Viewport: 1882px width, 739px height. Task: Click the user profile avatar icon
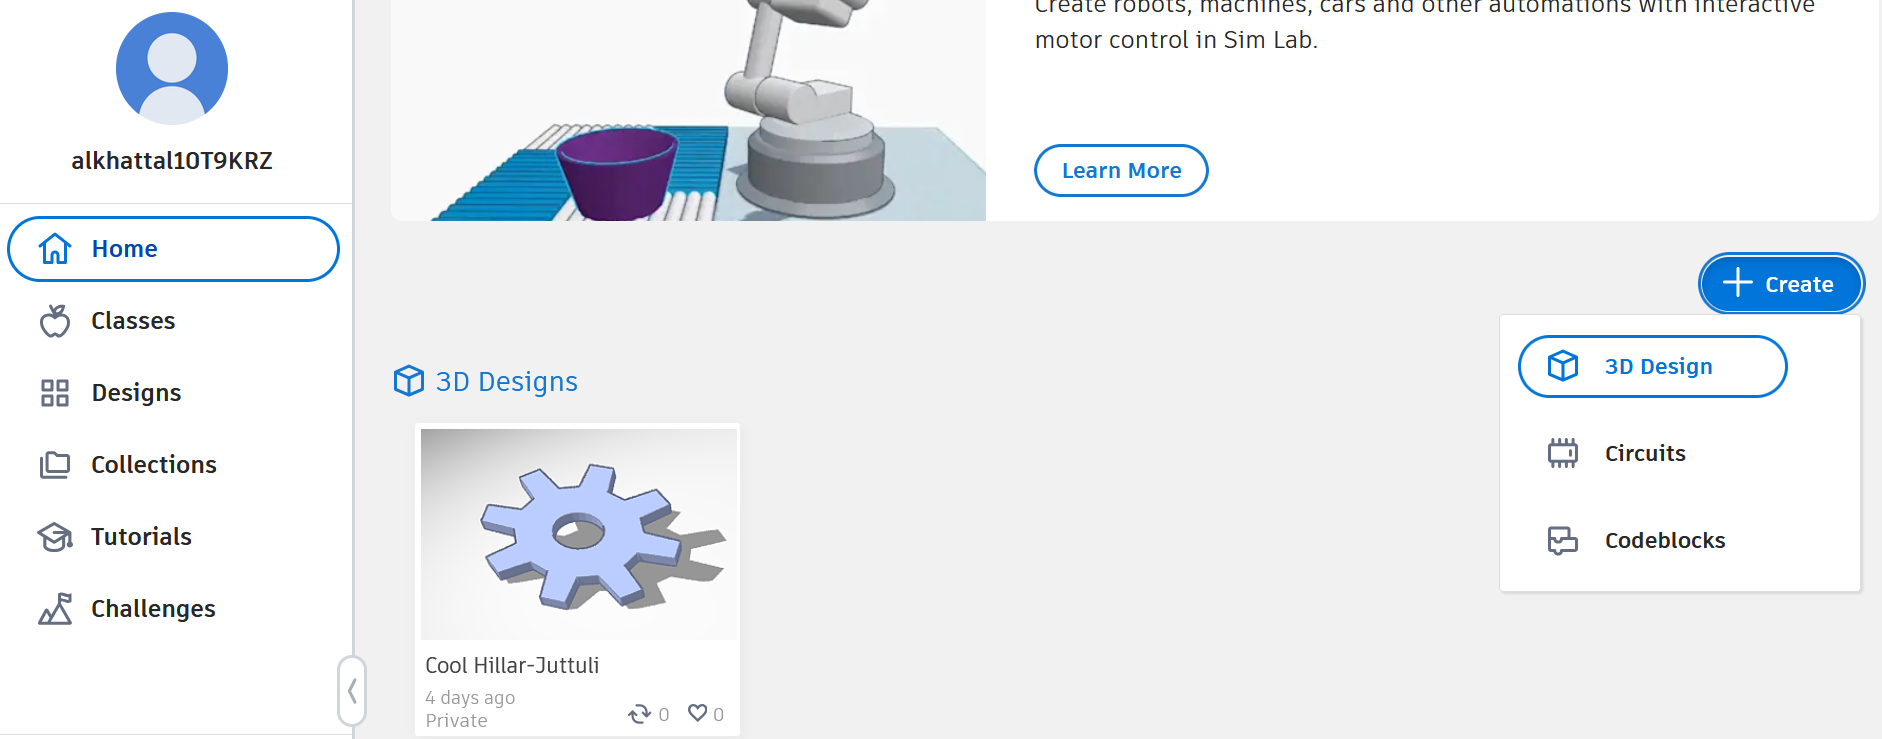[172, 68]
